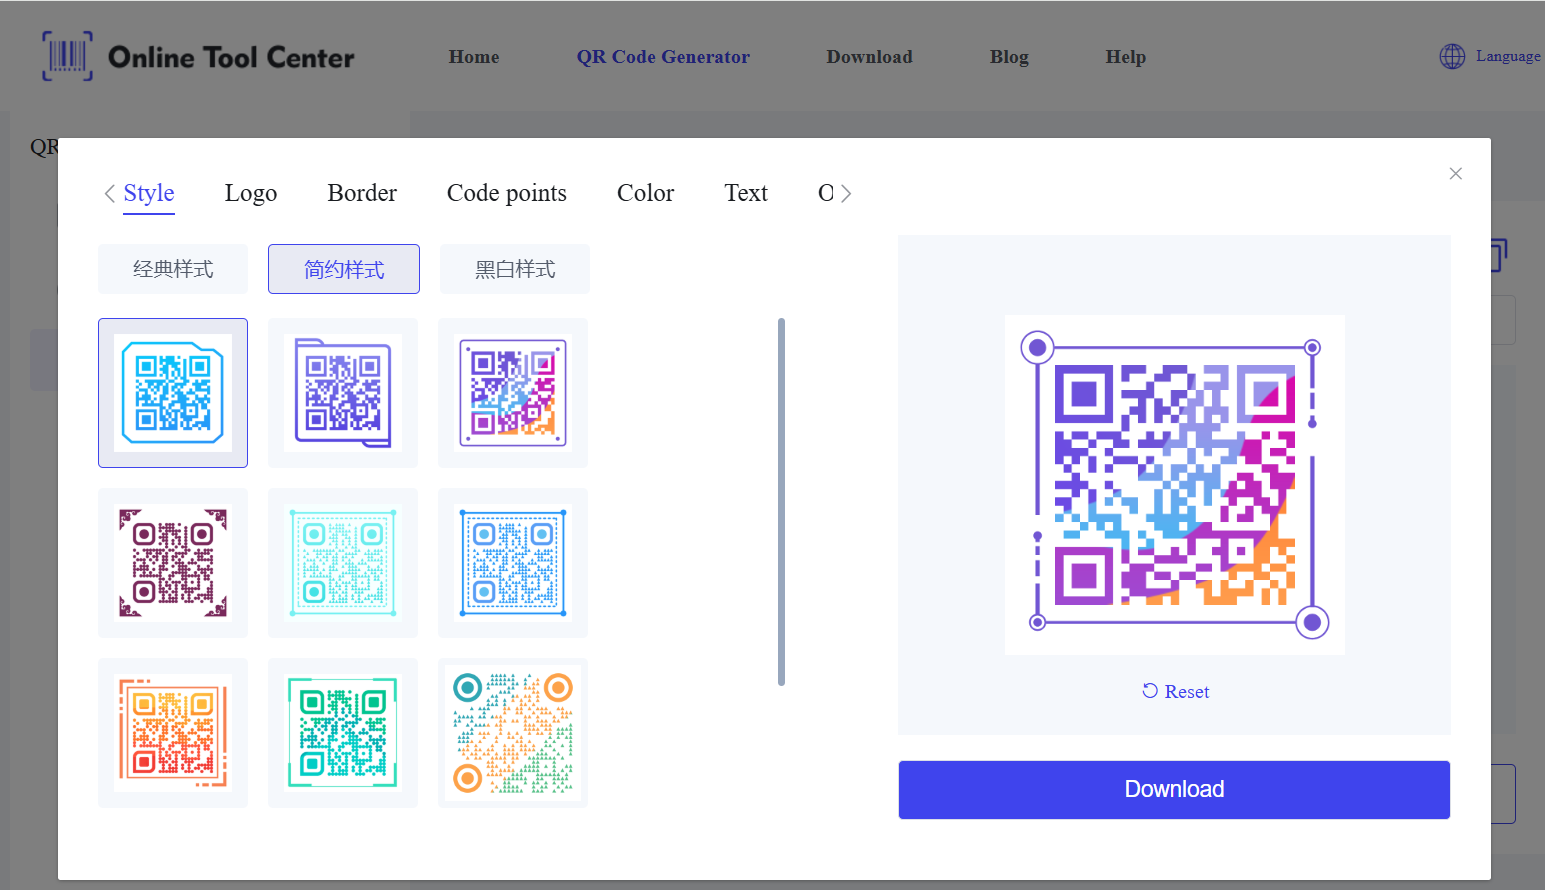Screen dimensions: 1545x890
Task: Choose the multicolor purple-orange QR style
Action: click(513, 393)
